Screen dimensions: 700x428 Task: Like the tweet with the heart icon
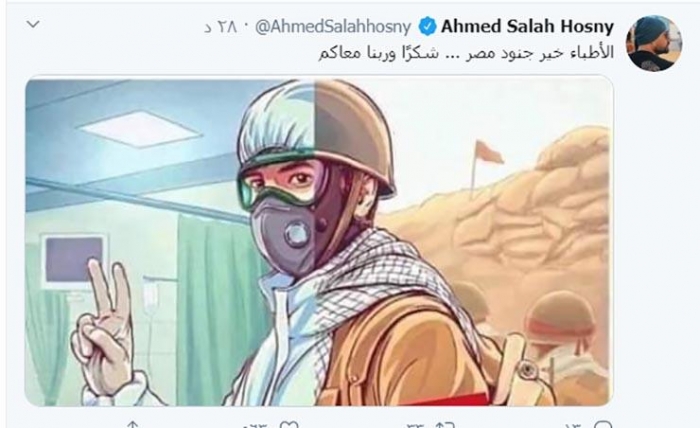(289, 425)
